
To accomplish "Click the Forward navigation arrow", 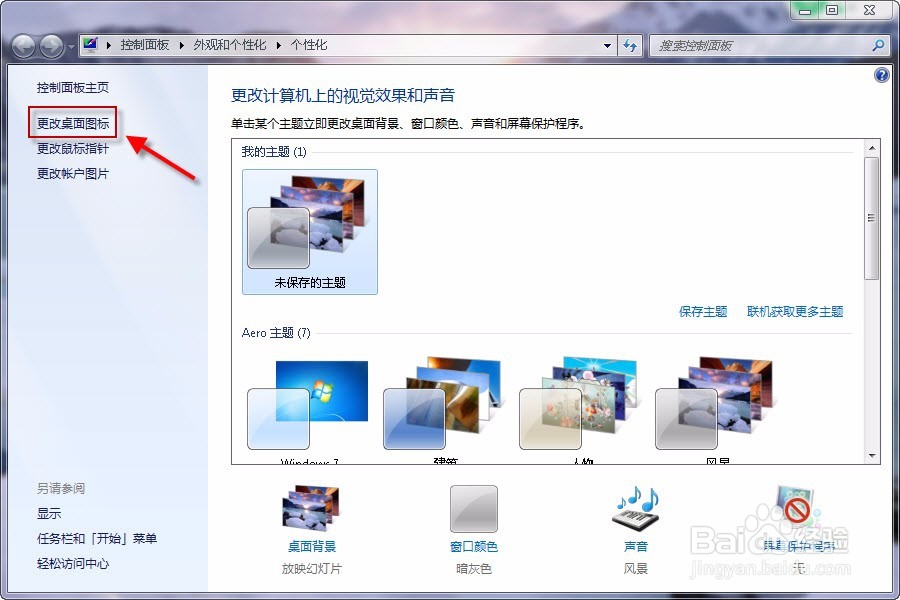I will 52,46.
